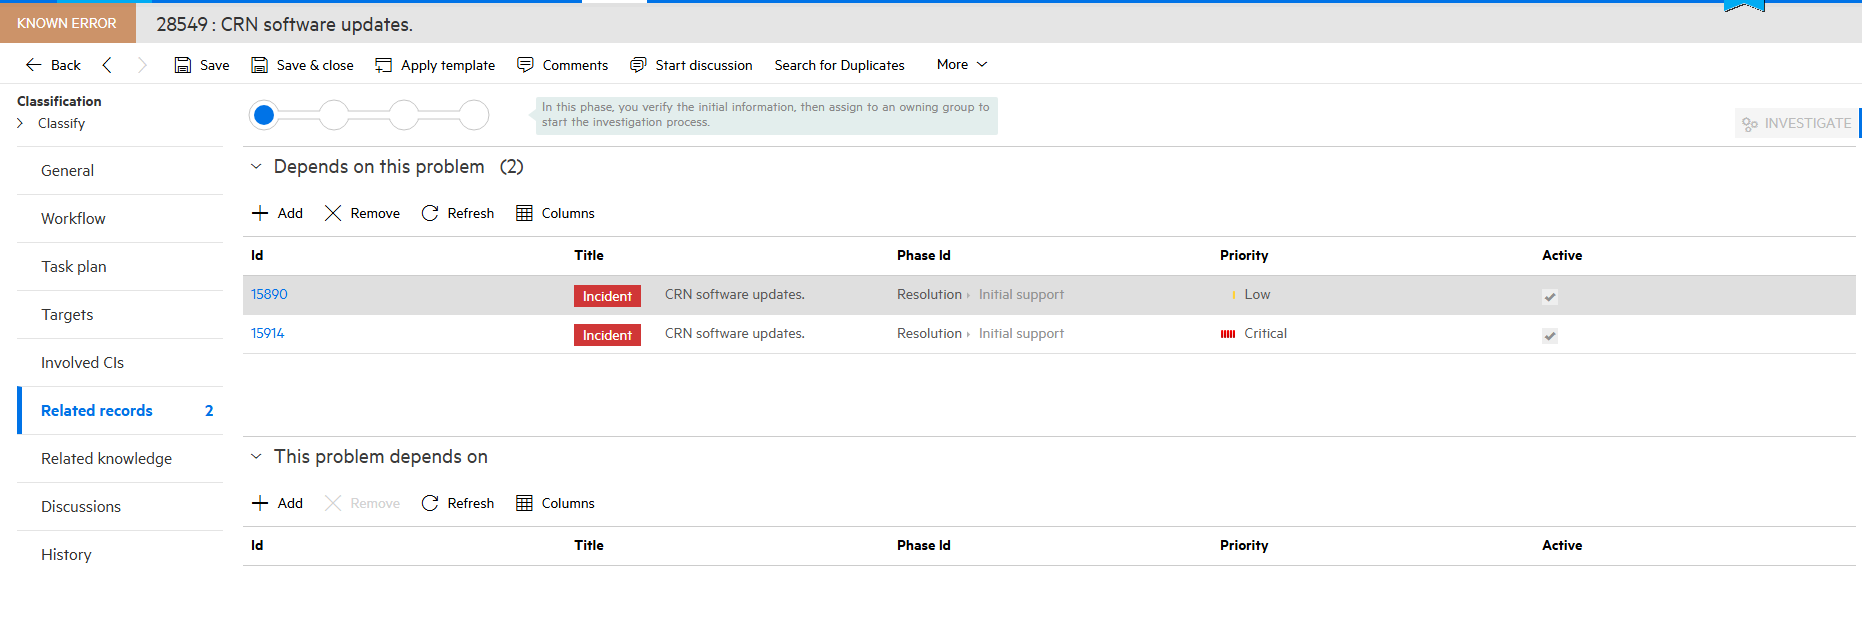Collapse the This problem depends on section
This screenshot has height=636, width=1862.
coord(256,457)
